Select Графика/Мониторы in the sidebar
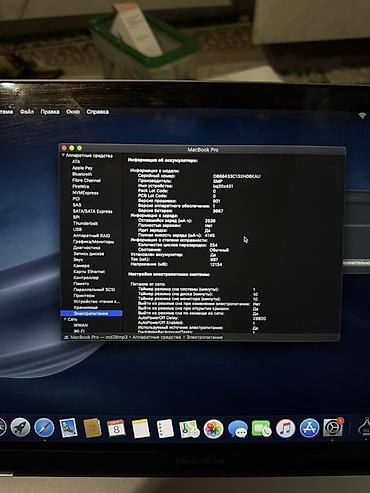This screenshot has height=493, width=370. [94, 242]
